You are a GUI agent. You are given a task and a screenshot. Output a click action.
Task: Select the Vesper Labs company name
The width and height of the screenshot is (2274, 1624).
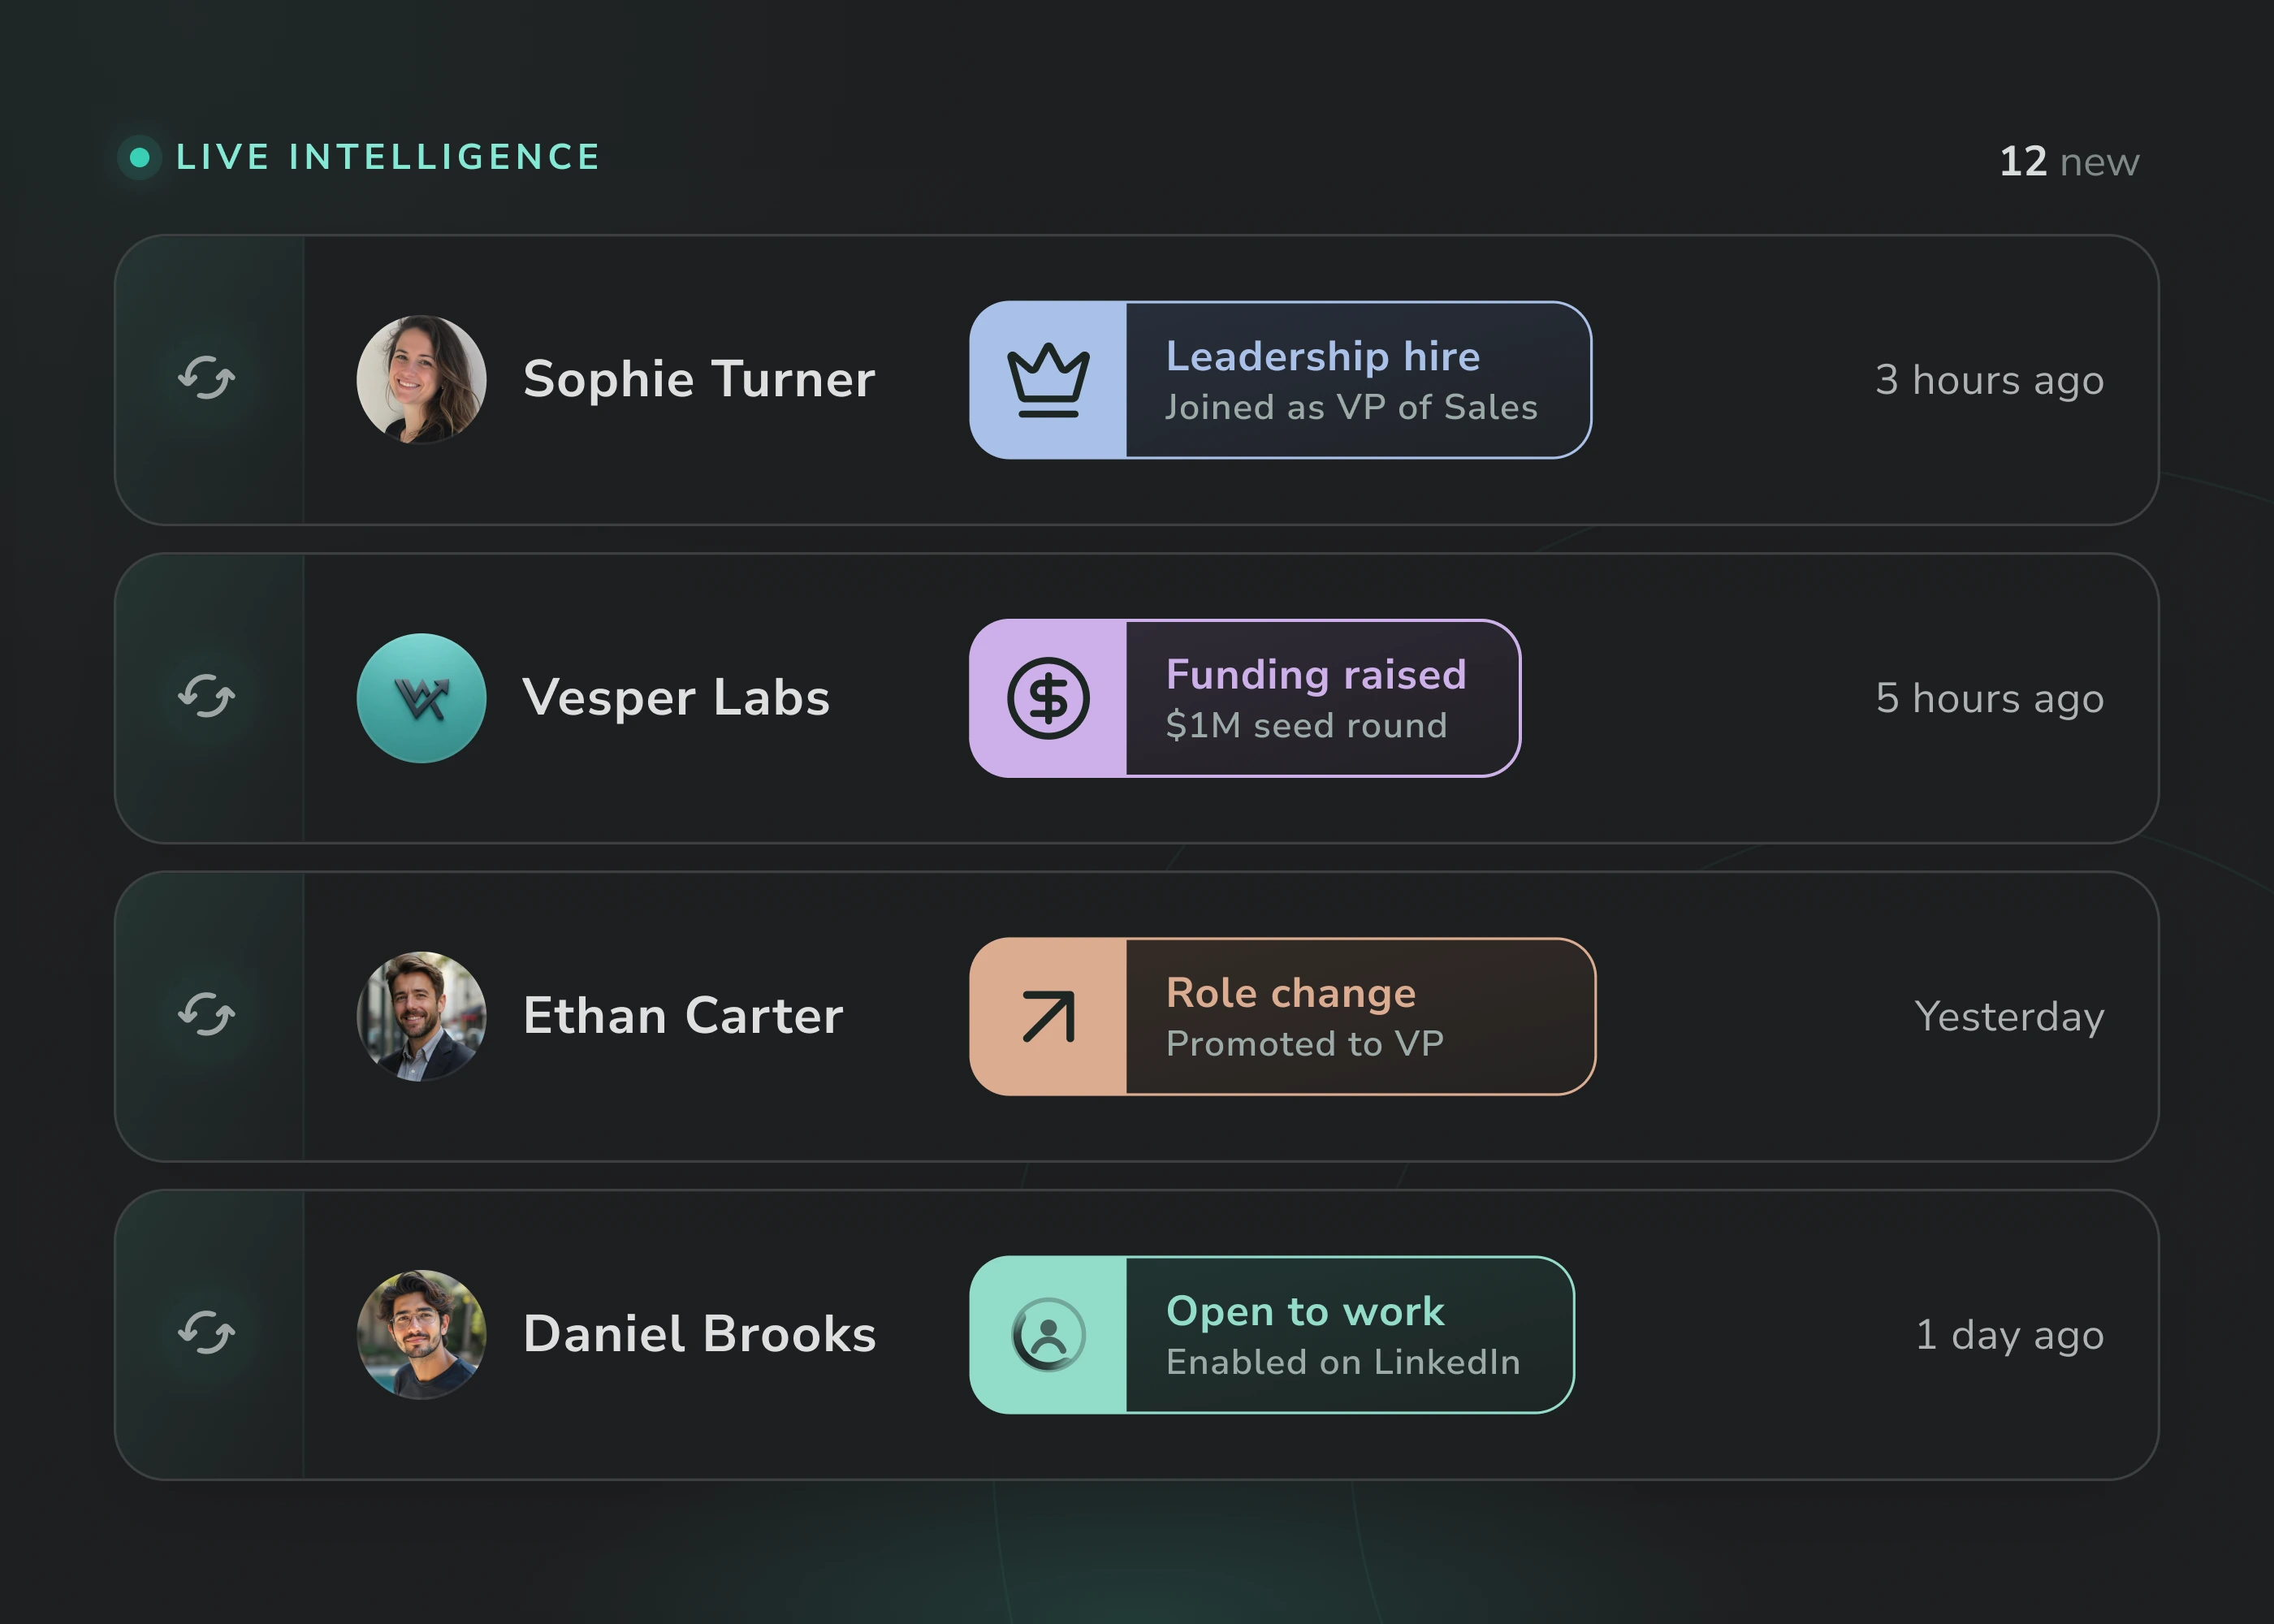click(x=676, y=697)
